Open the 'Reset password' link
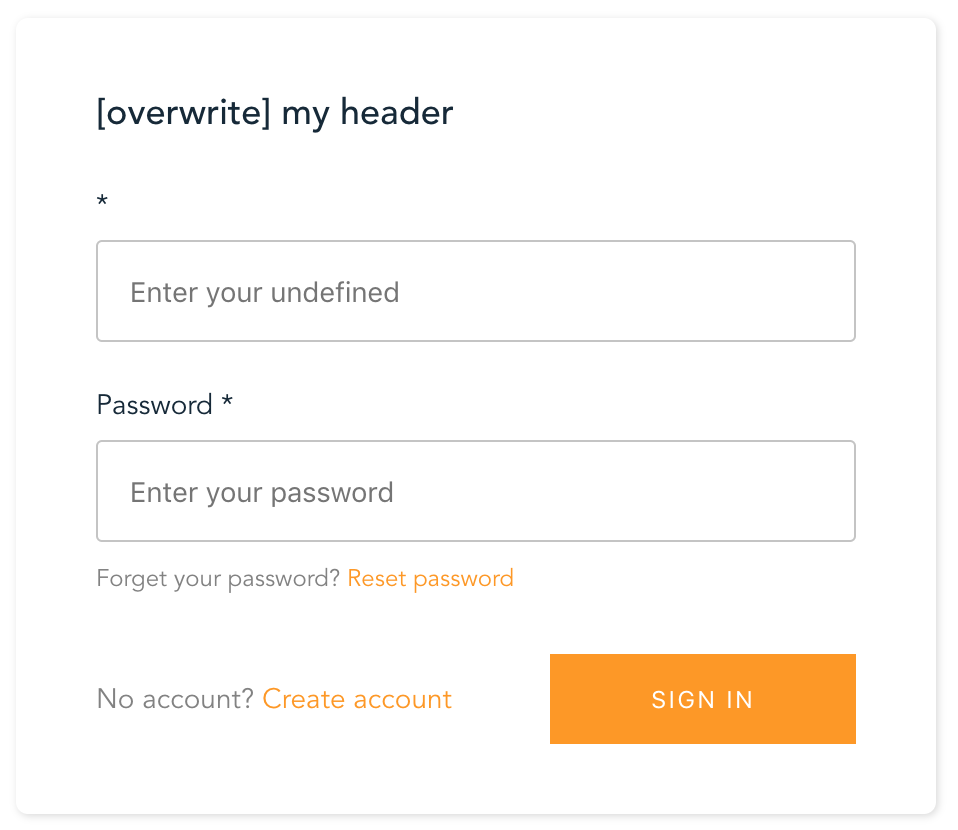Viewport: 958px width, 830px height. click(x=430, y=578)
